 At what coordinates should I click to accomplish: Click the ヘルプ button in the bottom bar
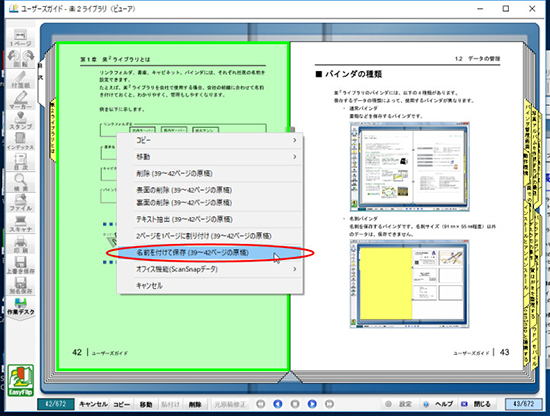(440, 404)
